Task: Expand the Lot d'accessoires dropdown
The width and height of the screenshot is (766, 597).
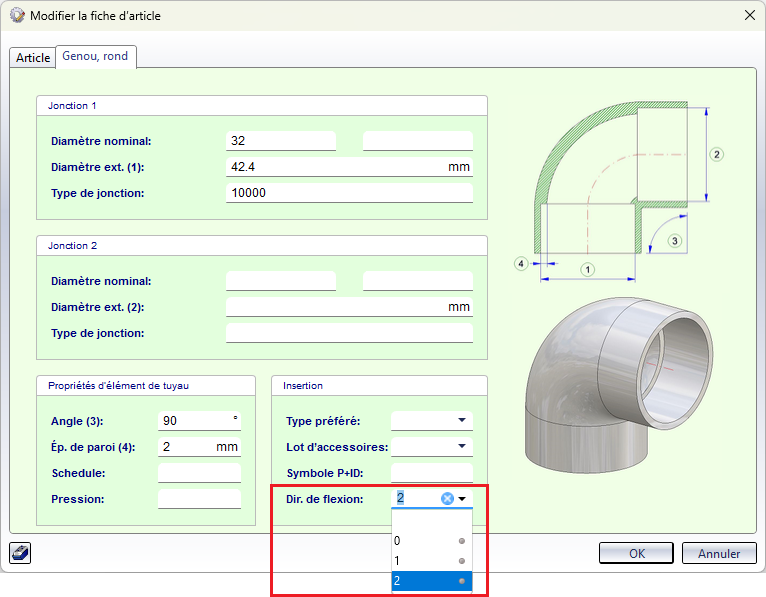Action: [x=462, y=447]
